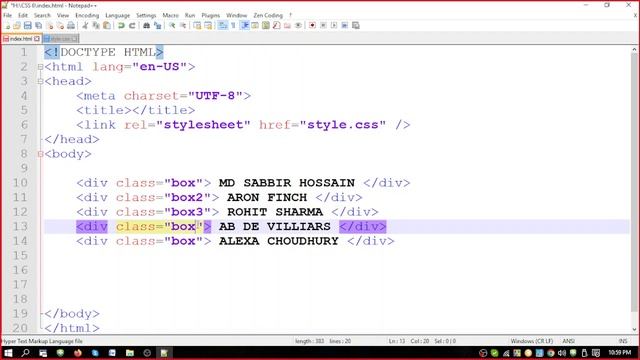Open the Search menu
Image resolution: width=640 pixels, height=360 pixels.
[42, 15]
